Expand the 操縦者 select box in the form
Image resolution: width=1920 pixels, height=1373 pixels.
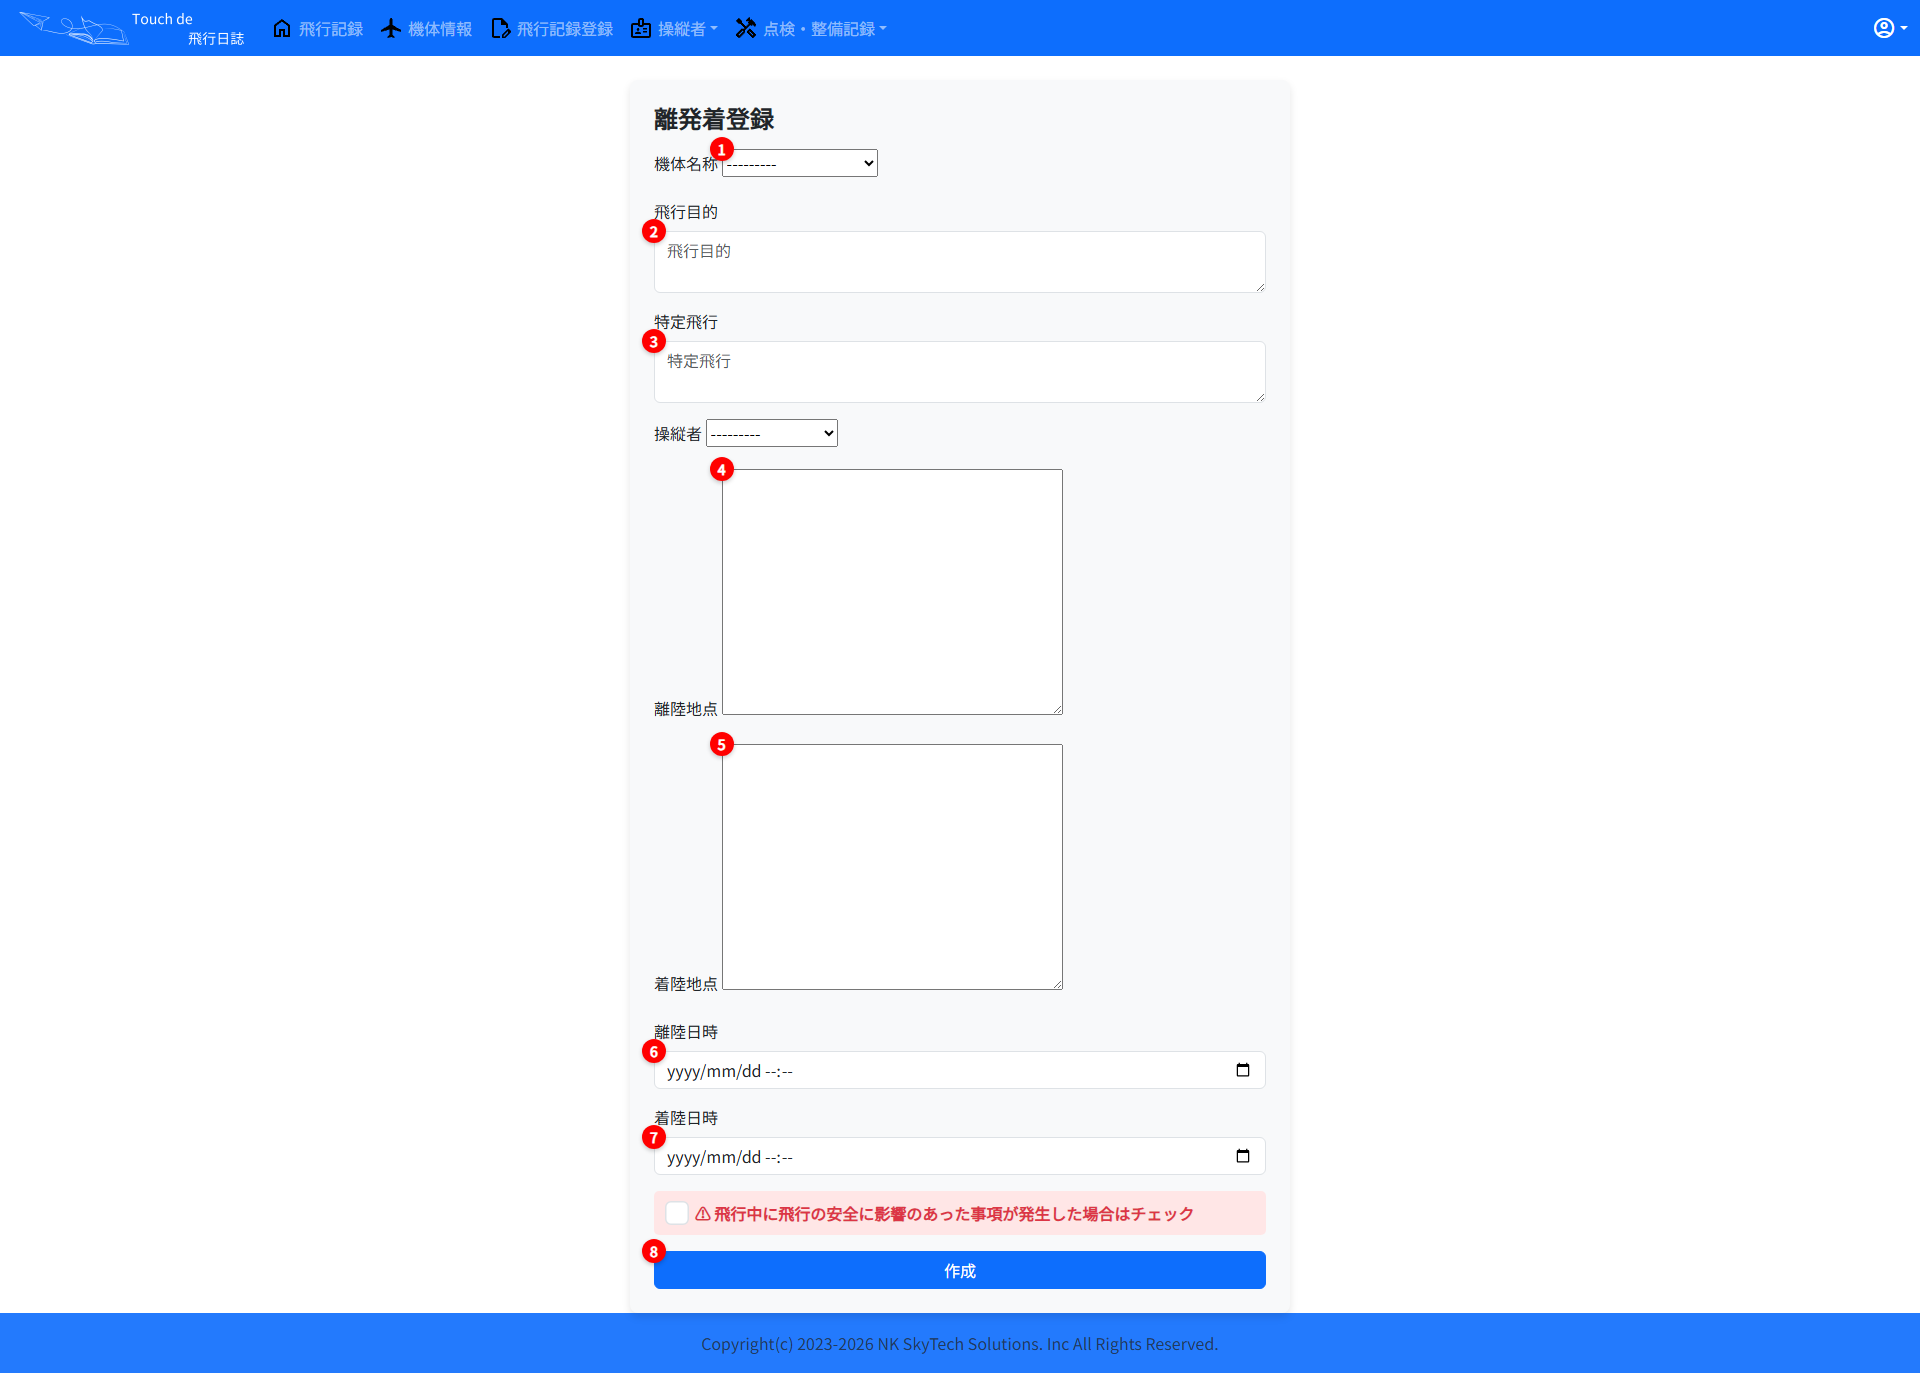772,433
